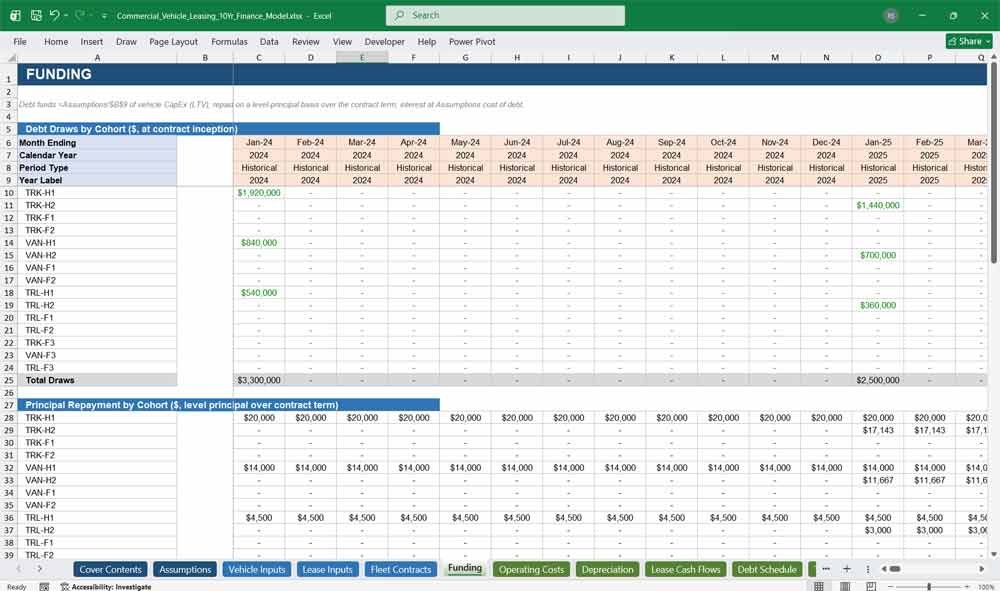Select the $2,500,000 total draws cell
This screenshot has height=591, width=1000.
pyautogui.click(x=878, y=380)
